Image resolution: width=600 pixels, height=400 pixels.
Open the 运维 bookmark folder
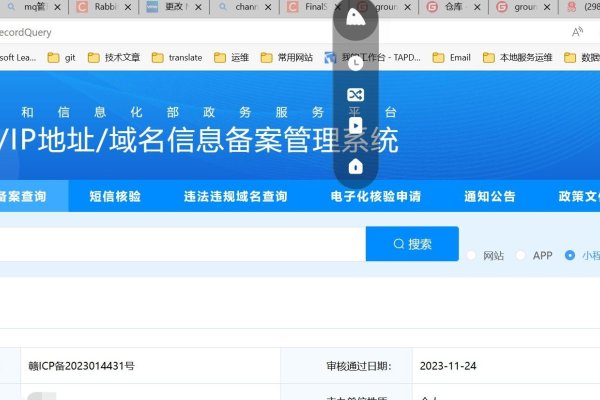pyautogui.click(x=232, y=58)
